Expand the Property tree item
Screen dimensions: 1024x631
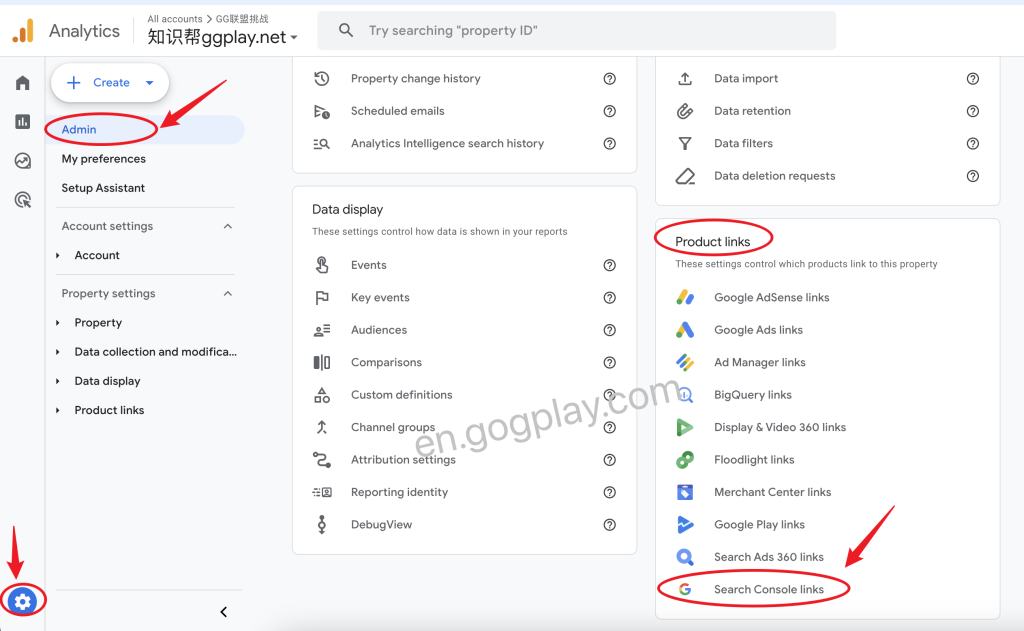pos(58,323)
